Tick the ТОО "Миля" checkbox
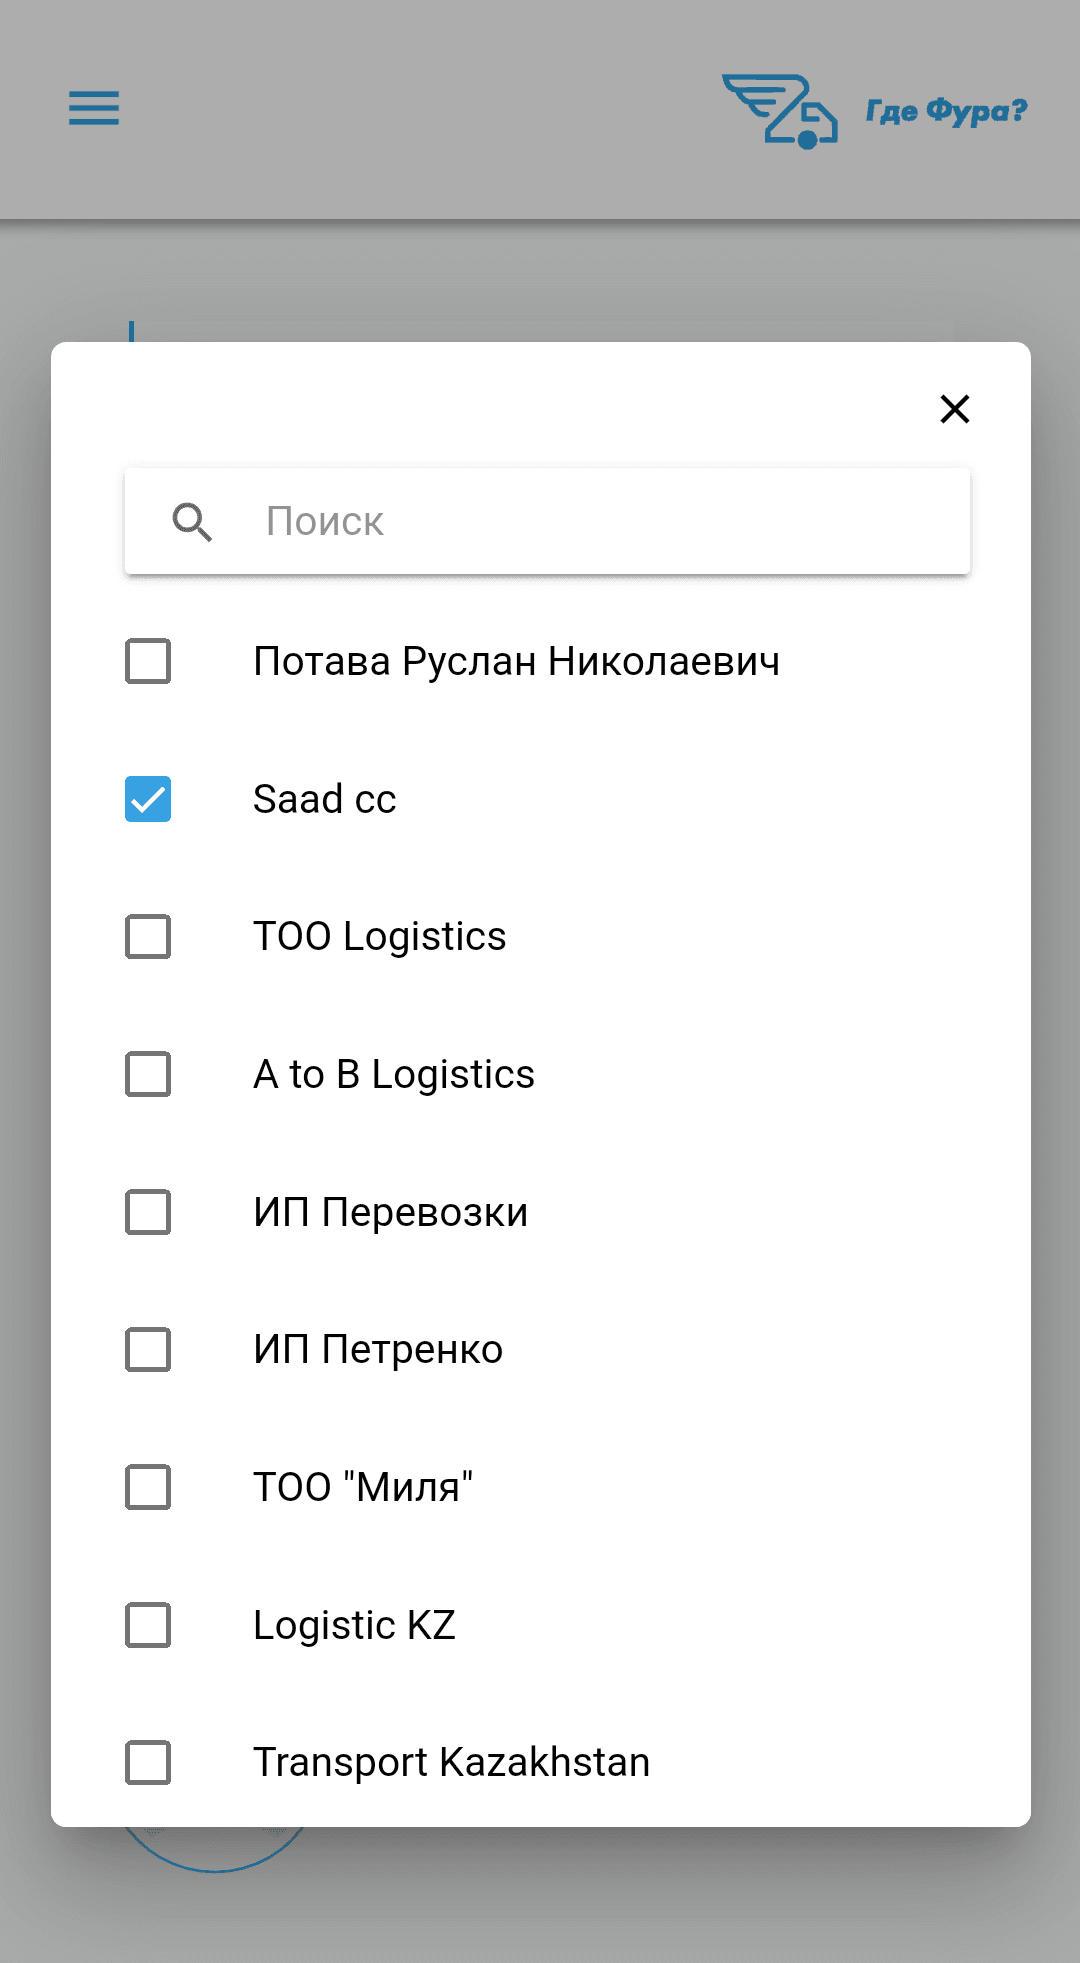This screenshot has width=1080, height=1963. tap(148, 1487)
